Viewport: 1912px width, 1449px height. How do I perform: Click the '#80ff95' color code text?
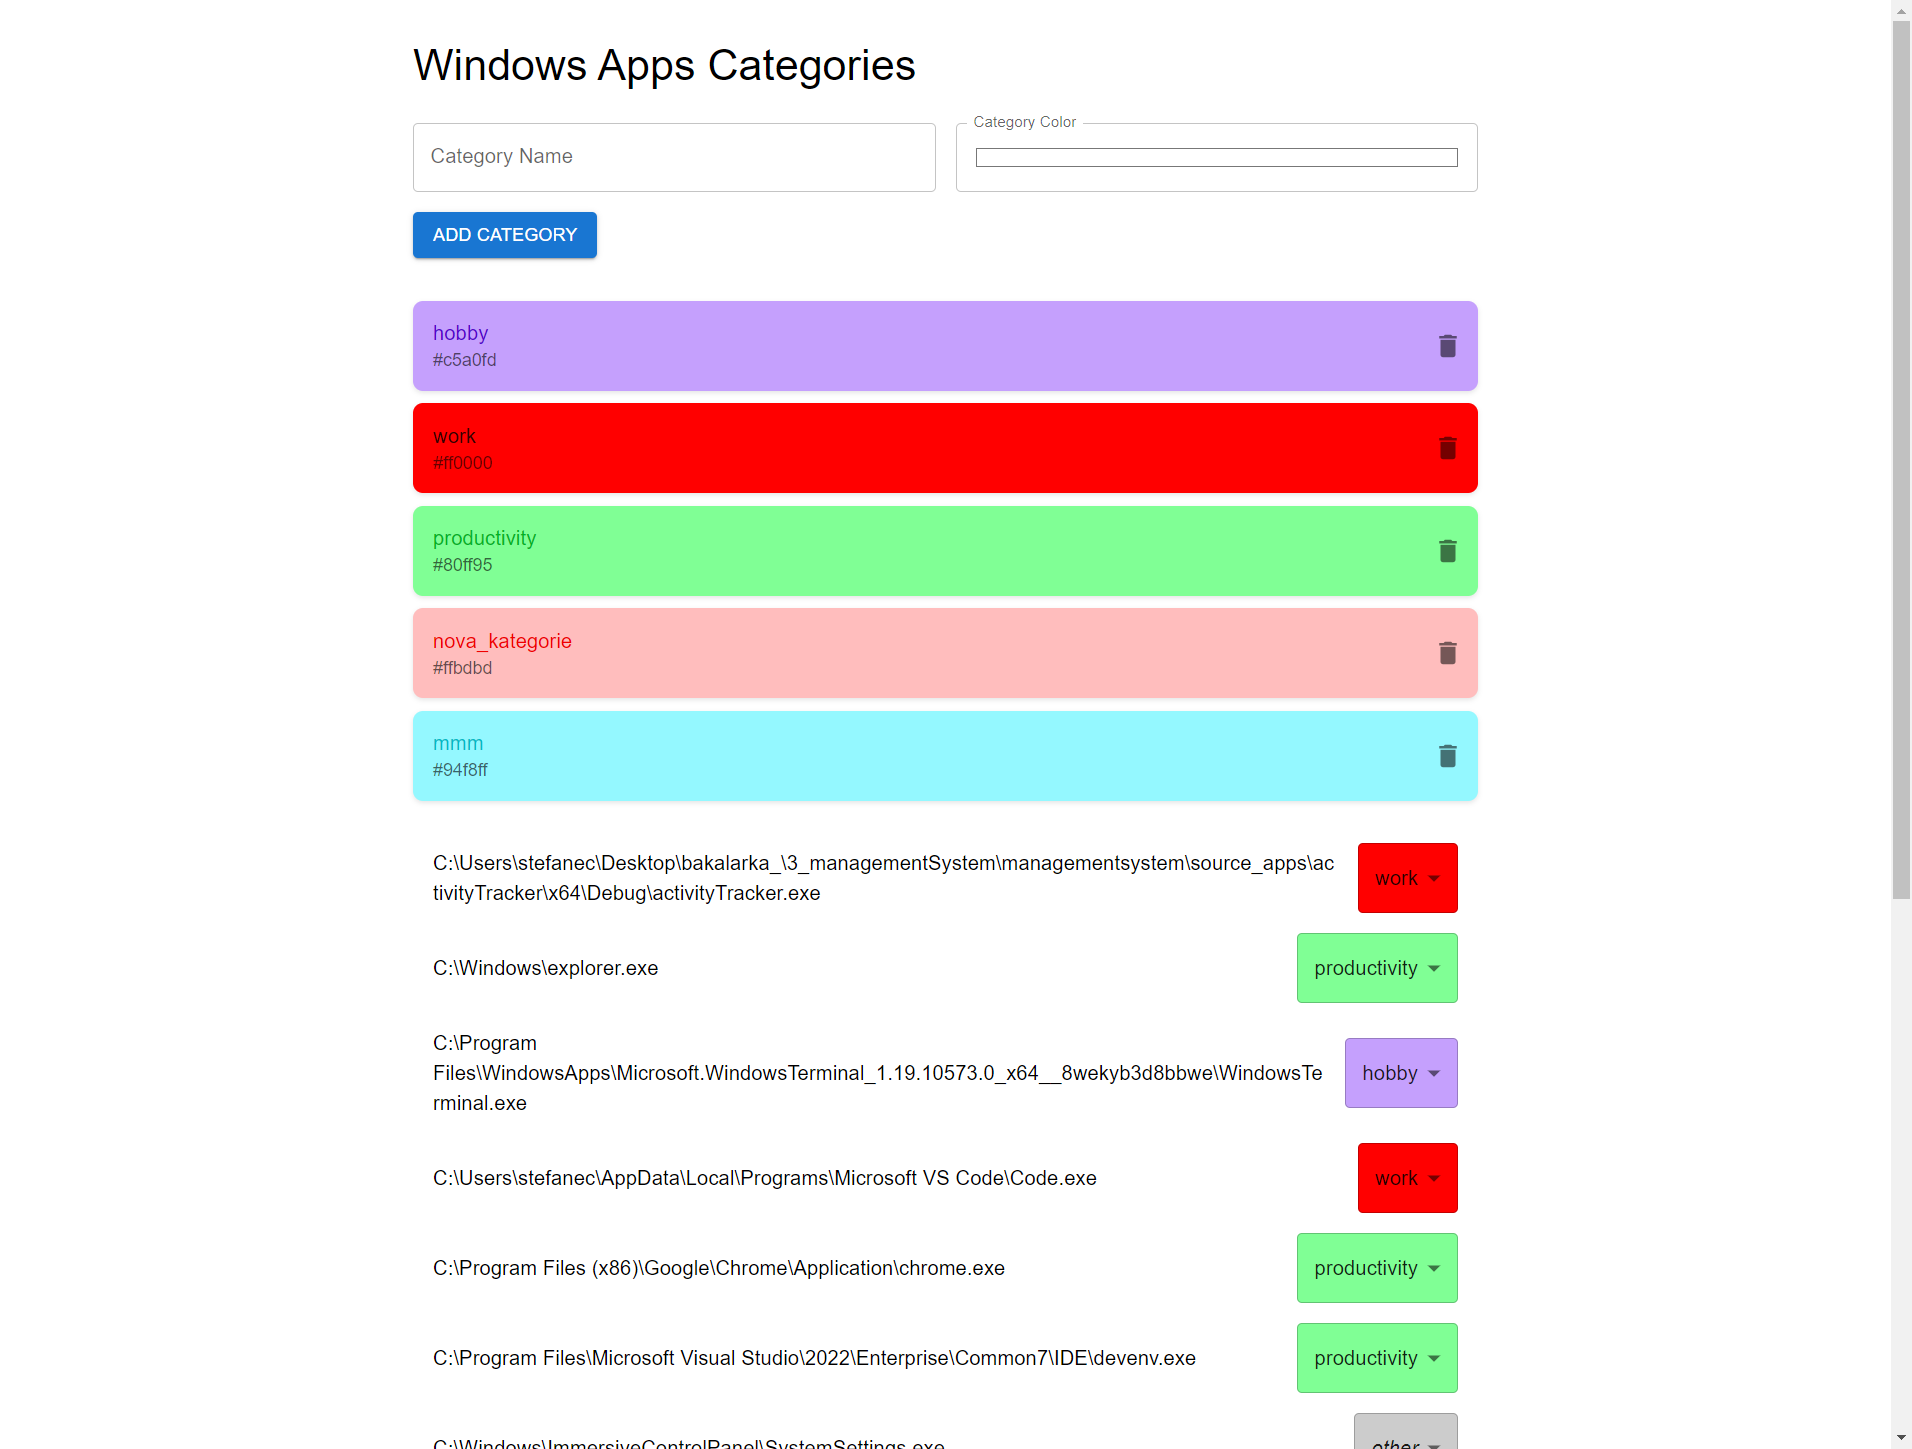point(462,565)
